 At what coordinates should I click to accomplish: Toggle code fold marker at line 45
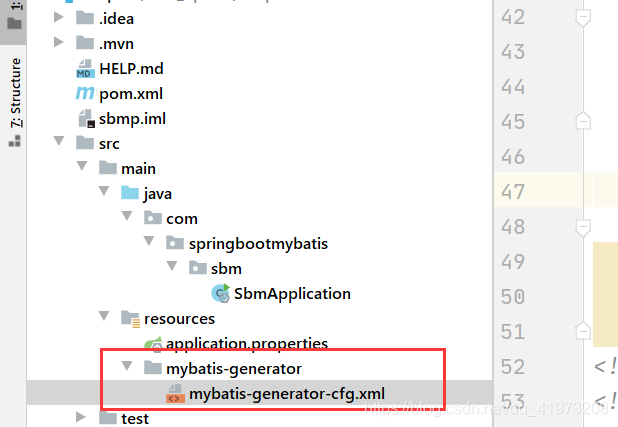tap(583, 121)
